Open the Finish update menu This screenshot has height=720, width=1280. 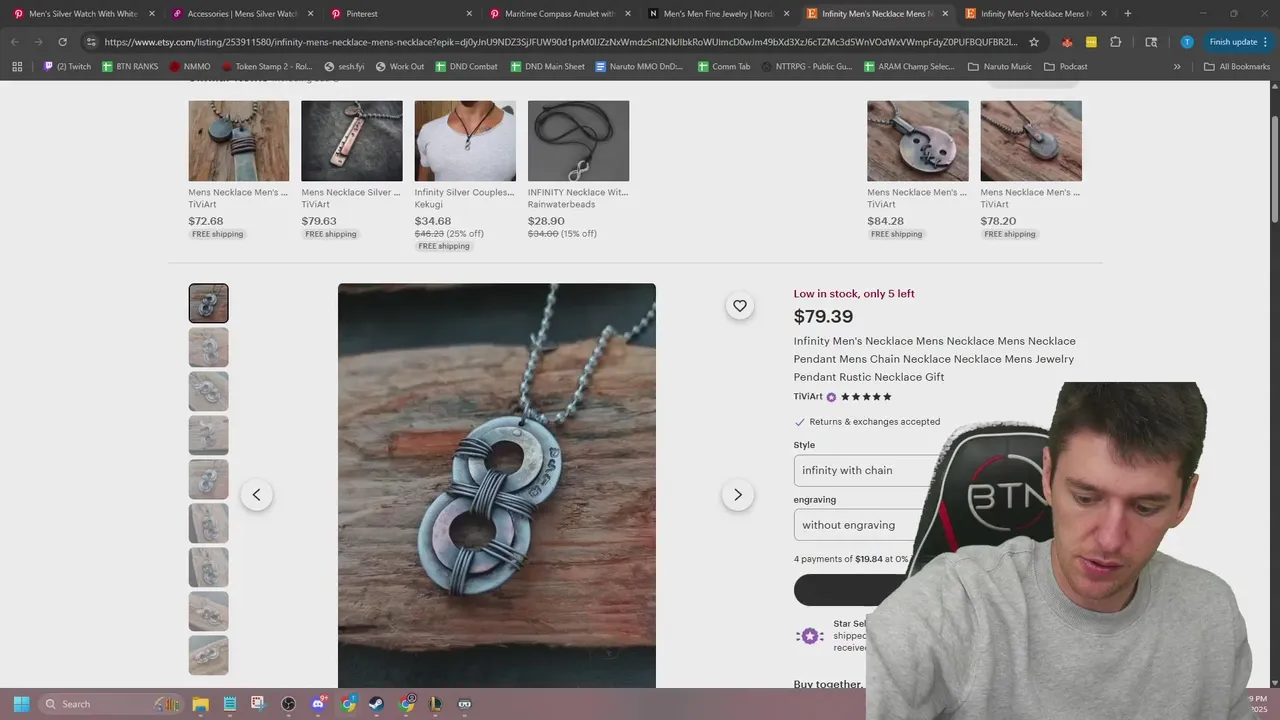[1239, 42]
